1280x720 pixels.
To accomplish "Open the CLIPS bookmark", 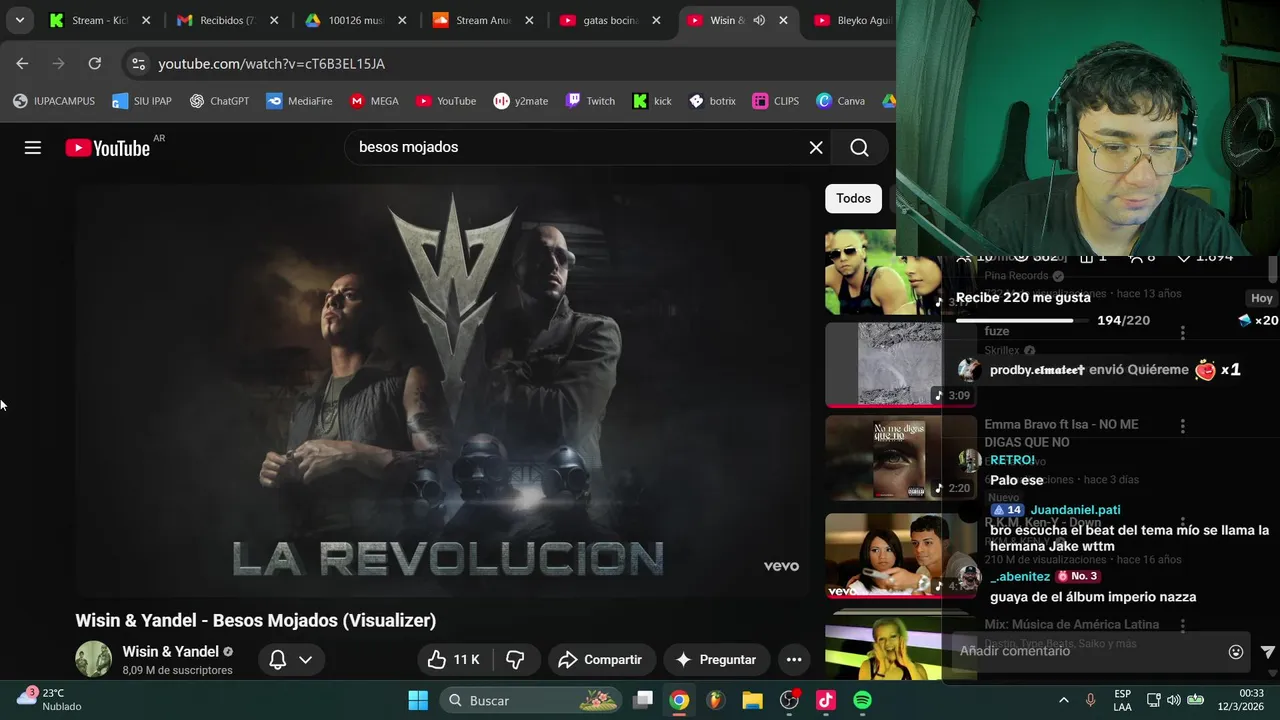I will pyautogui.click(x=776, y=101).
